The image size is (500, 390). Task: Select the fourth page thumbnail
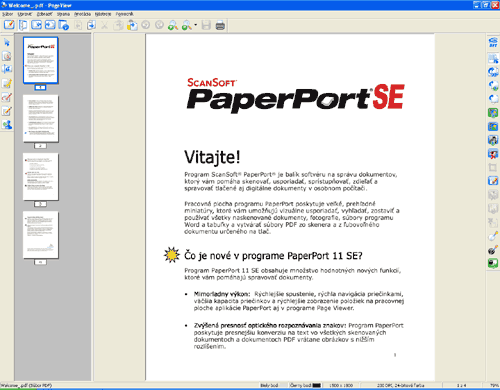pyautogui.click(x=41, y=235)
